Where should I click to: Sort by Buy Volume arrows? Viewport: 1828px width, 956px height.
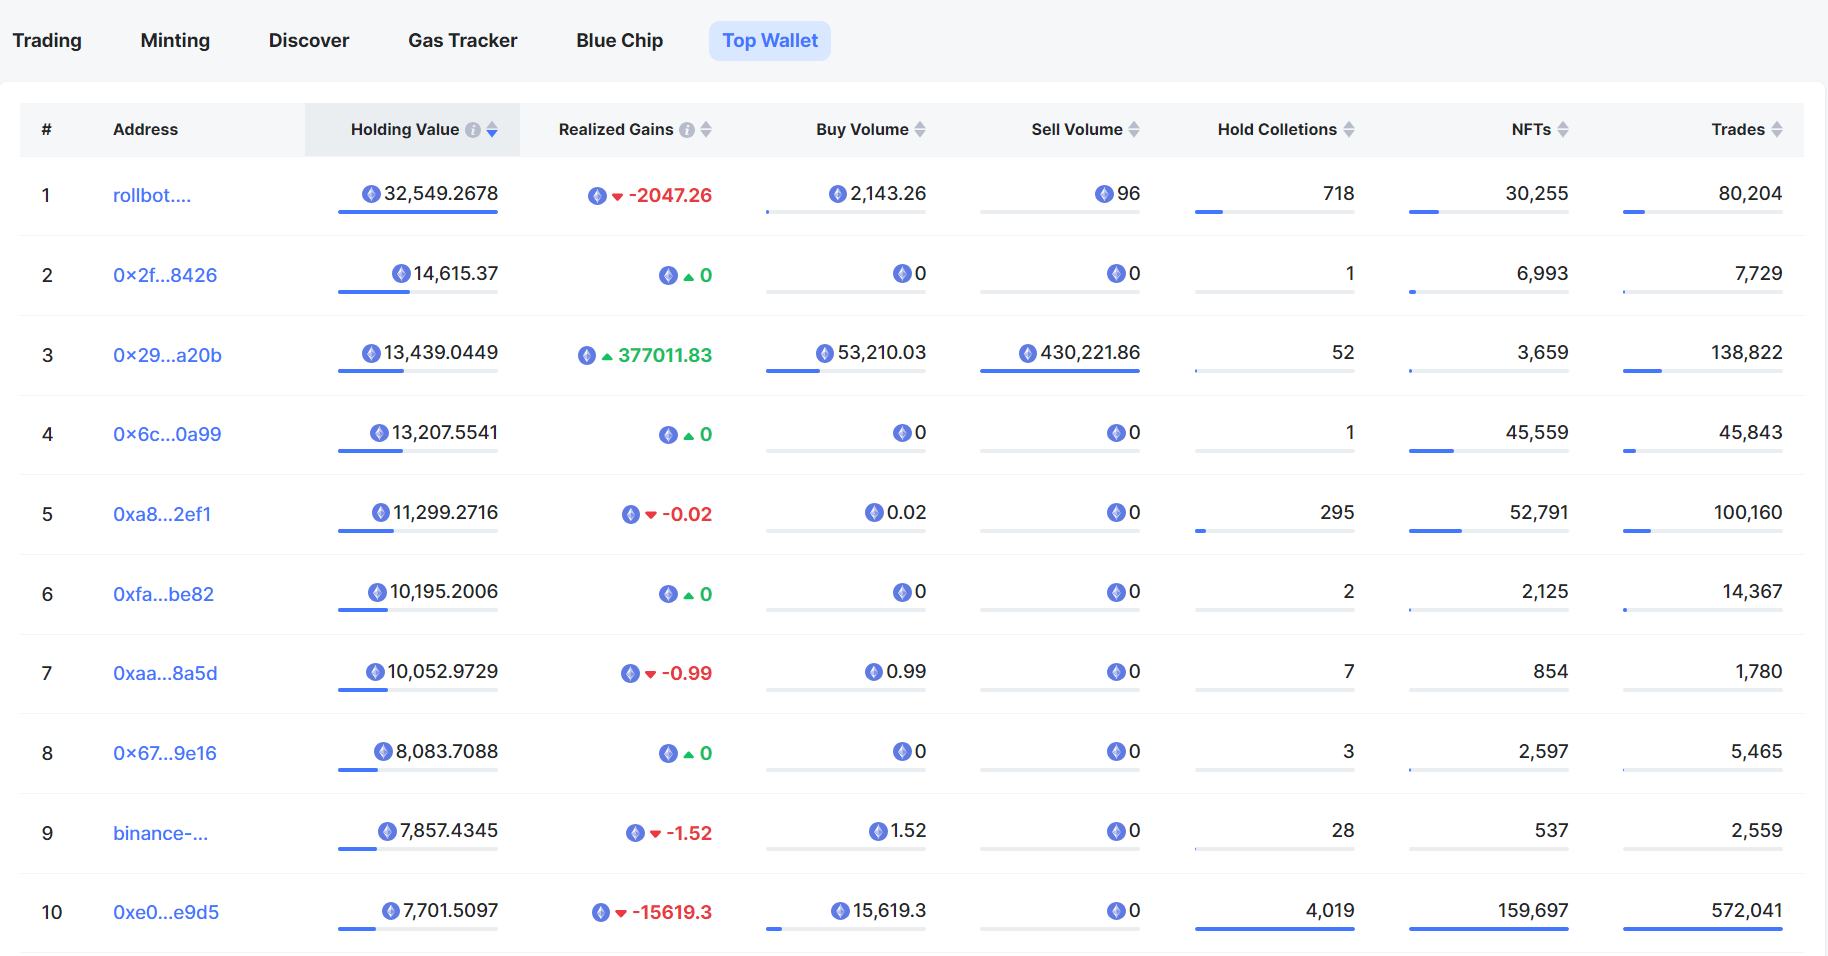pos(920,130)
